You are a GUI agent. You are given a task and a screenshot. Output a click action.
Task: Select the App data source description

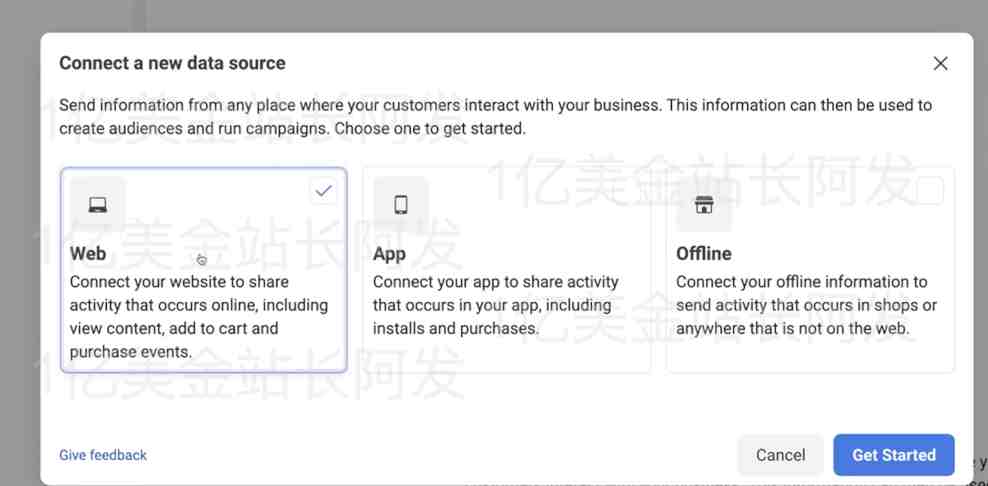(496, 305)
